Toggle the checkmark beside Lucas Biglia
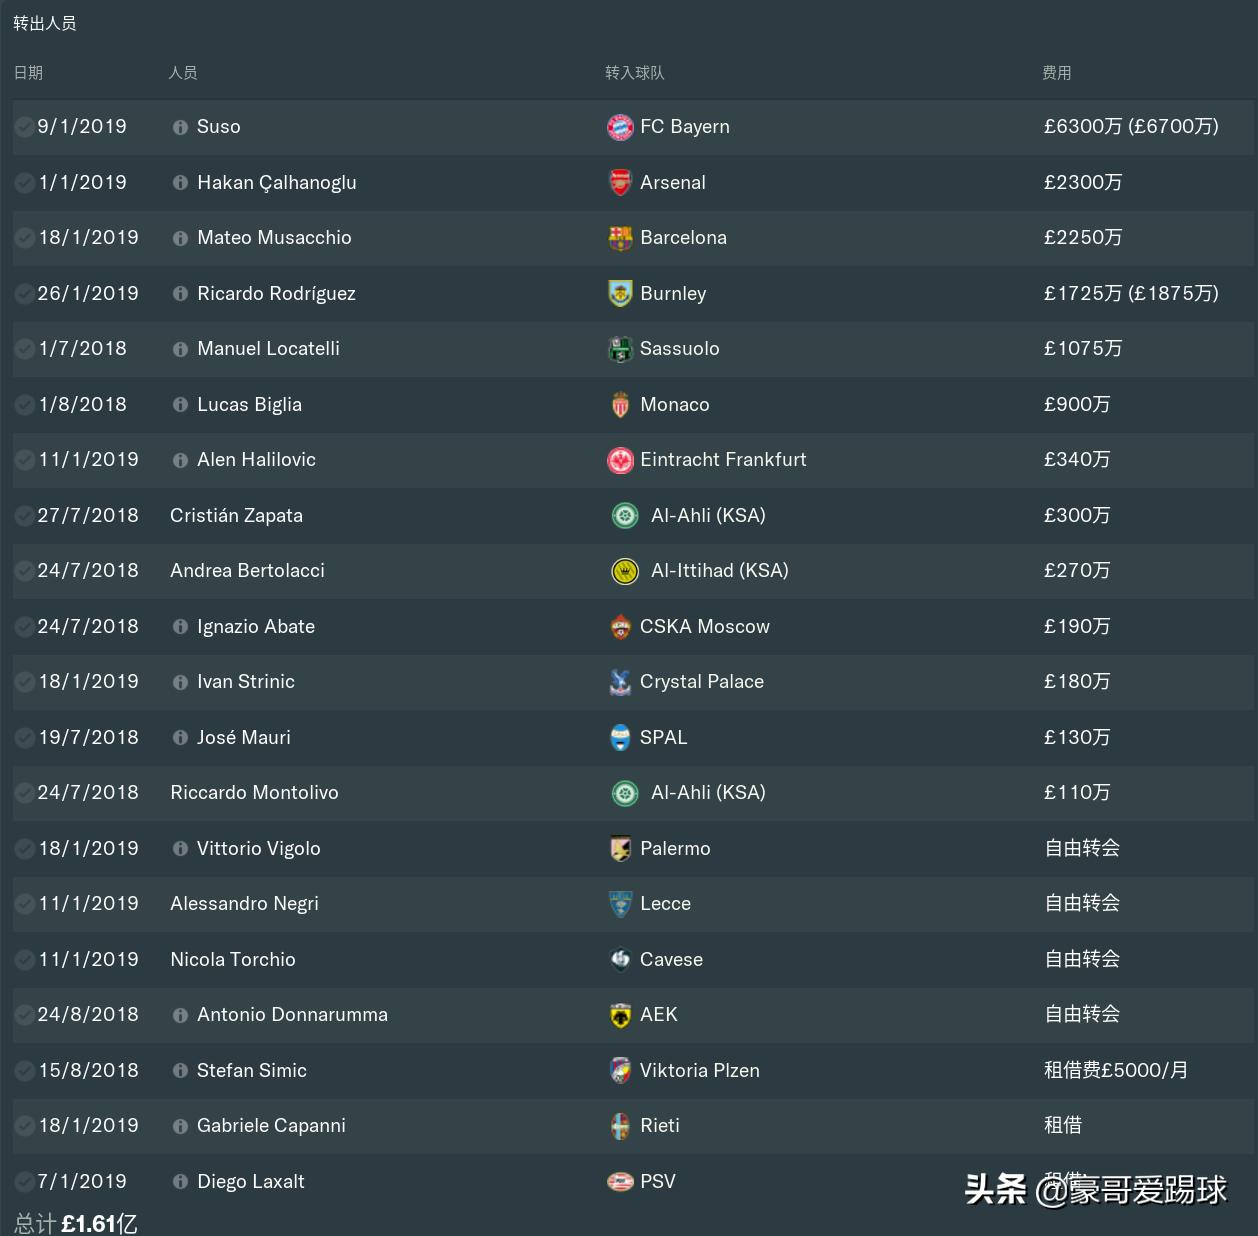Image resolution: width=1258 pixels, height=1236 pixels. [23, 403]
